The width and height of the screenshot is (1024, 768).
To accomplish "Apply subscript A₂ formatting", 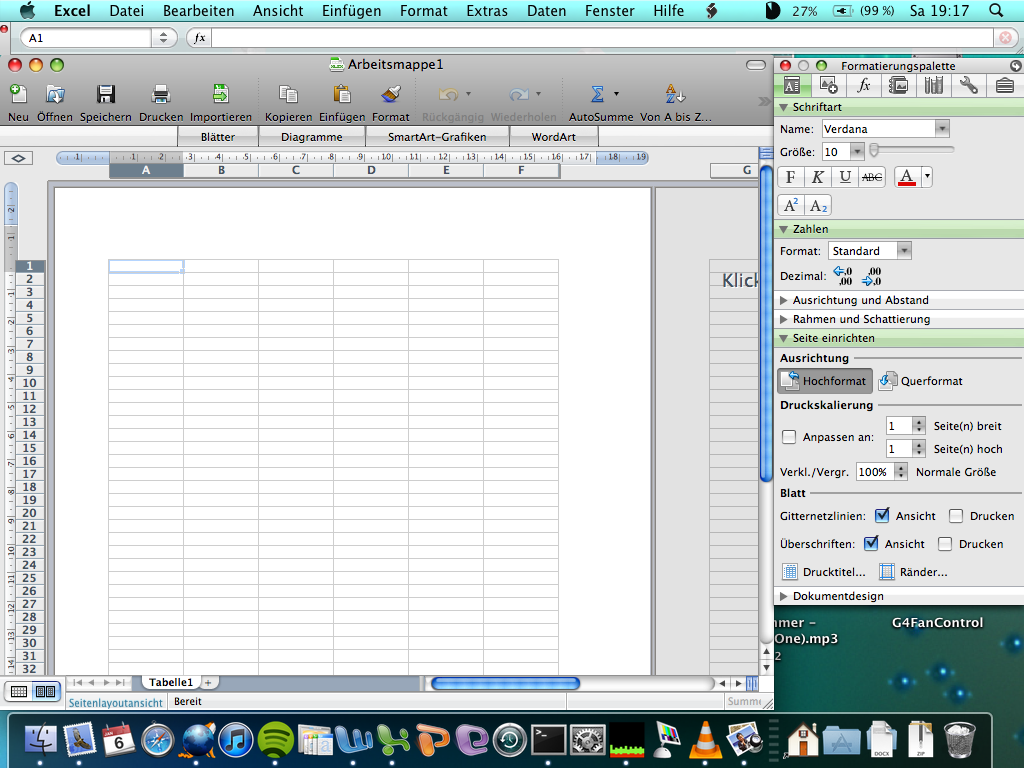I will click(x=818, y=206).
